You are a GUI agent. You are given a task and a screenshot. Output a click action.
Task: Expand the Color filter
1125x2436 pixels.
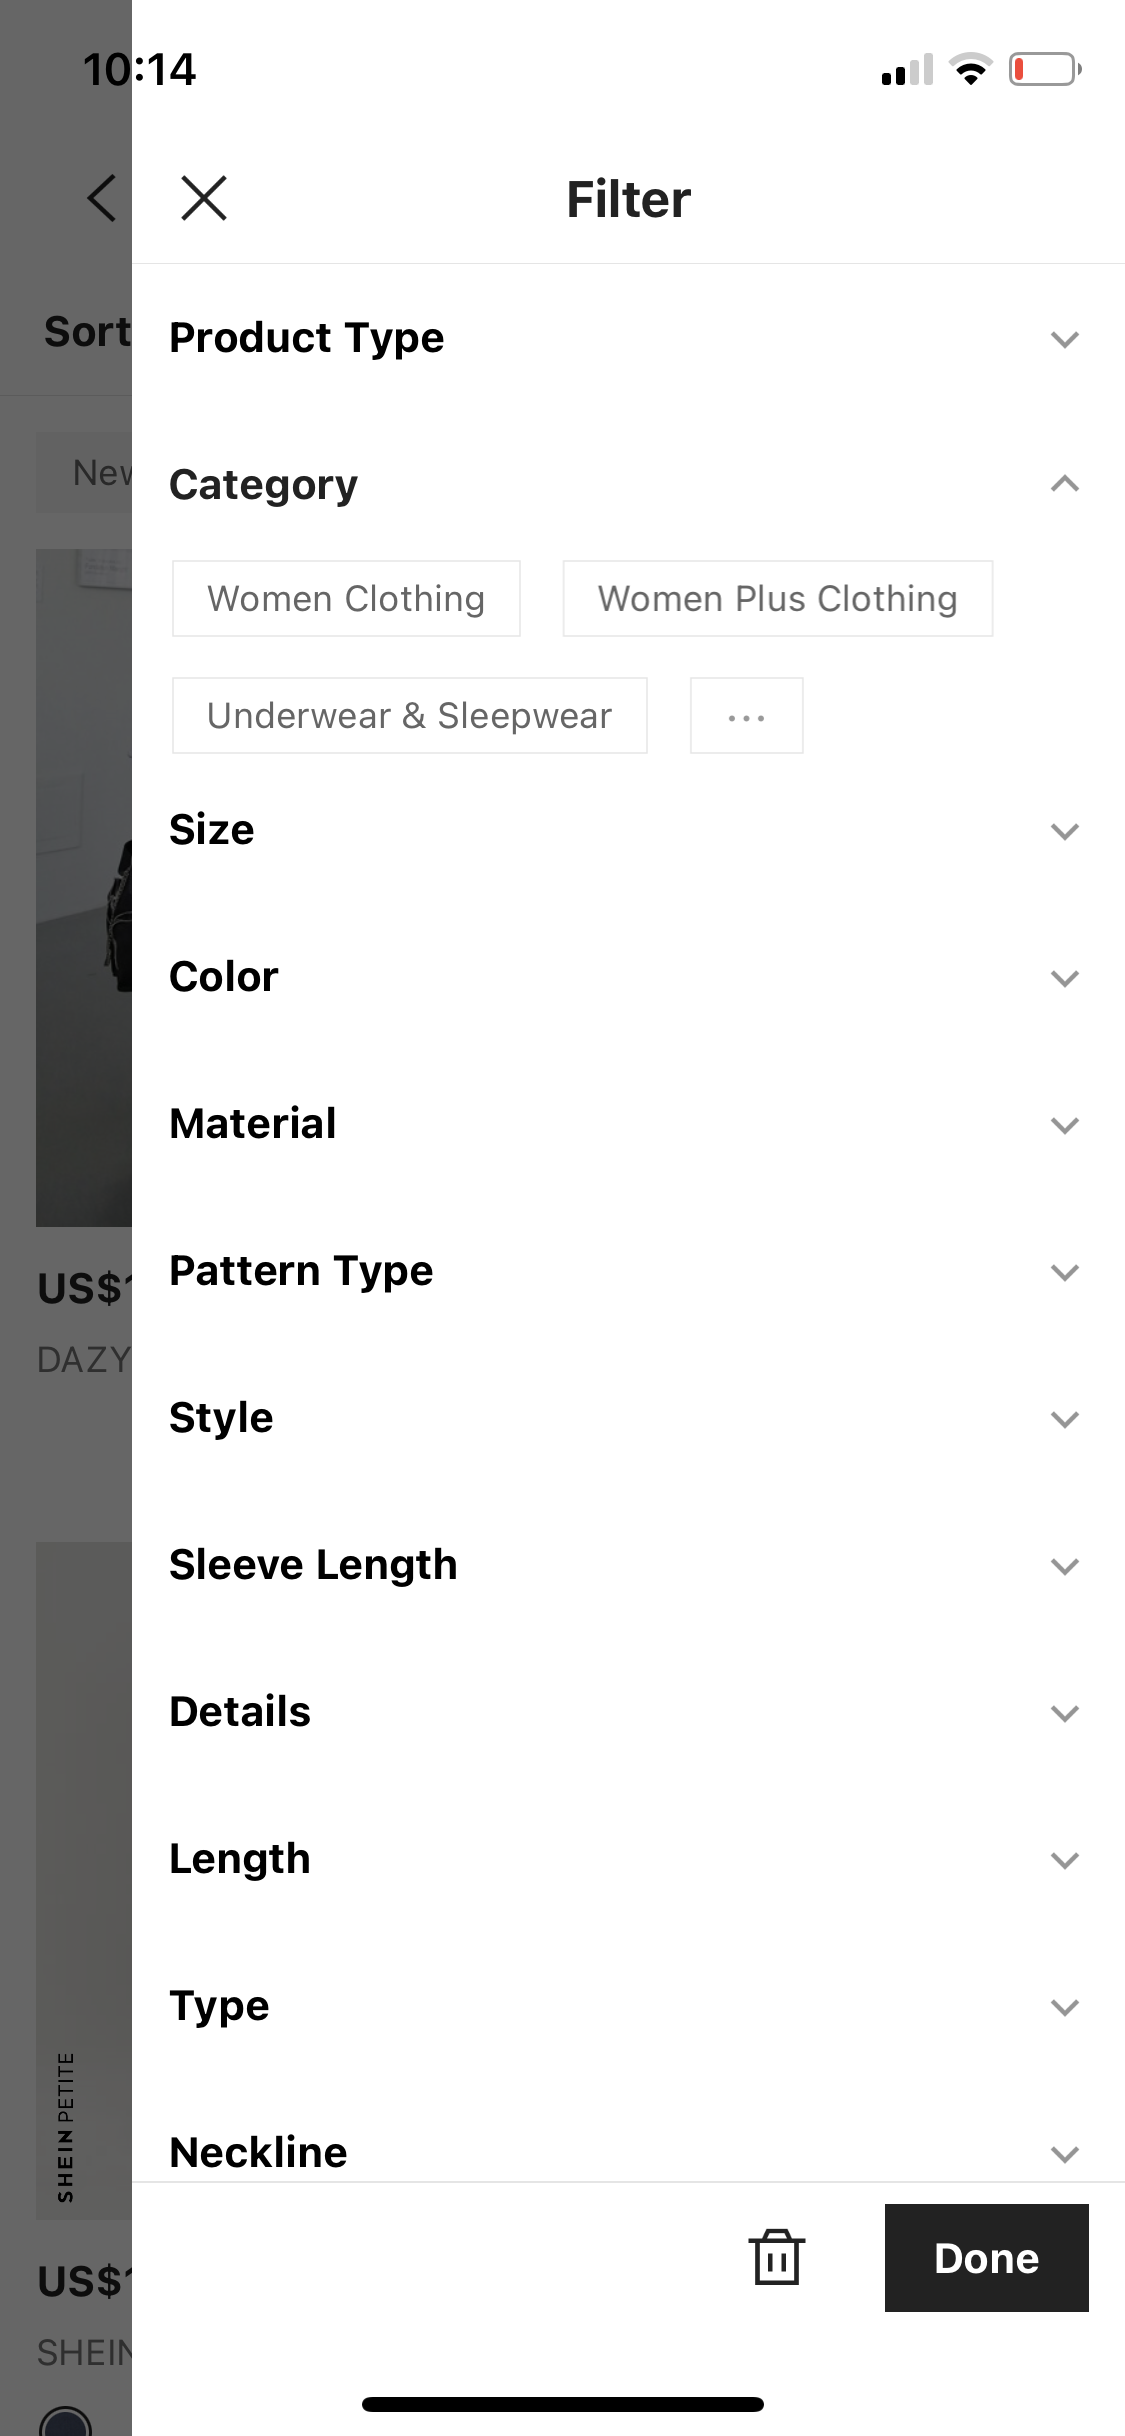(x=1064, y=978)
